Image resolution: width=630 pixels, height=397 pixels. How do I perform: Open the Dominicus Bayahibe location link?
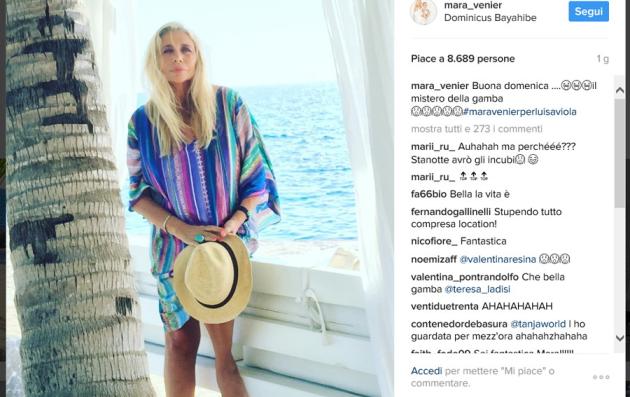coord(490,18)
